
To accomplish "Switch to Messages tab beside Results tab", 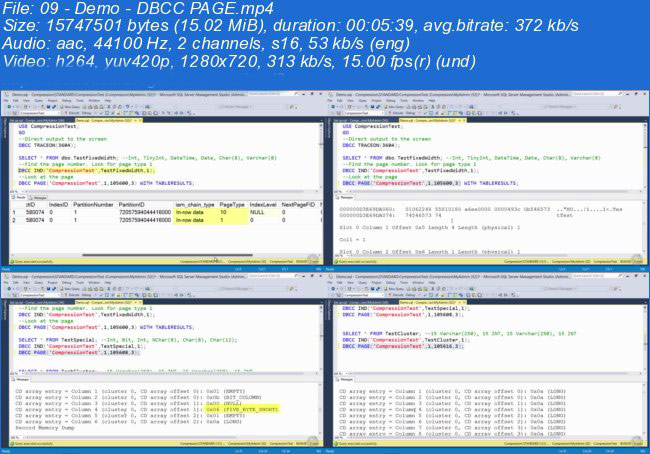I will click(x=38, y=197).
